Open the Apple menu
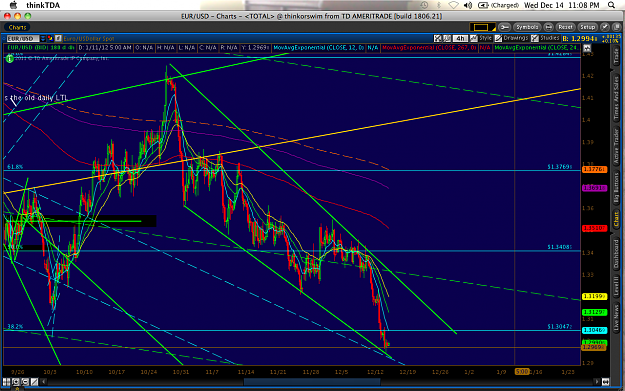 pos(13,5)
